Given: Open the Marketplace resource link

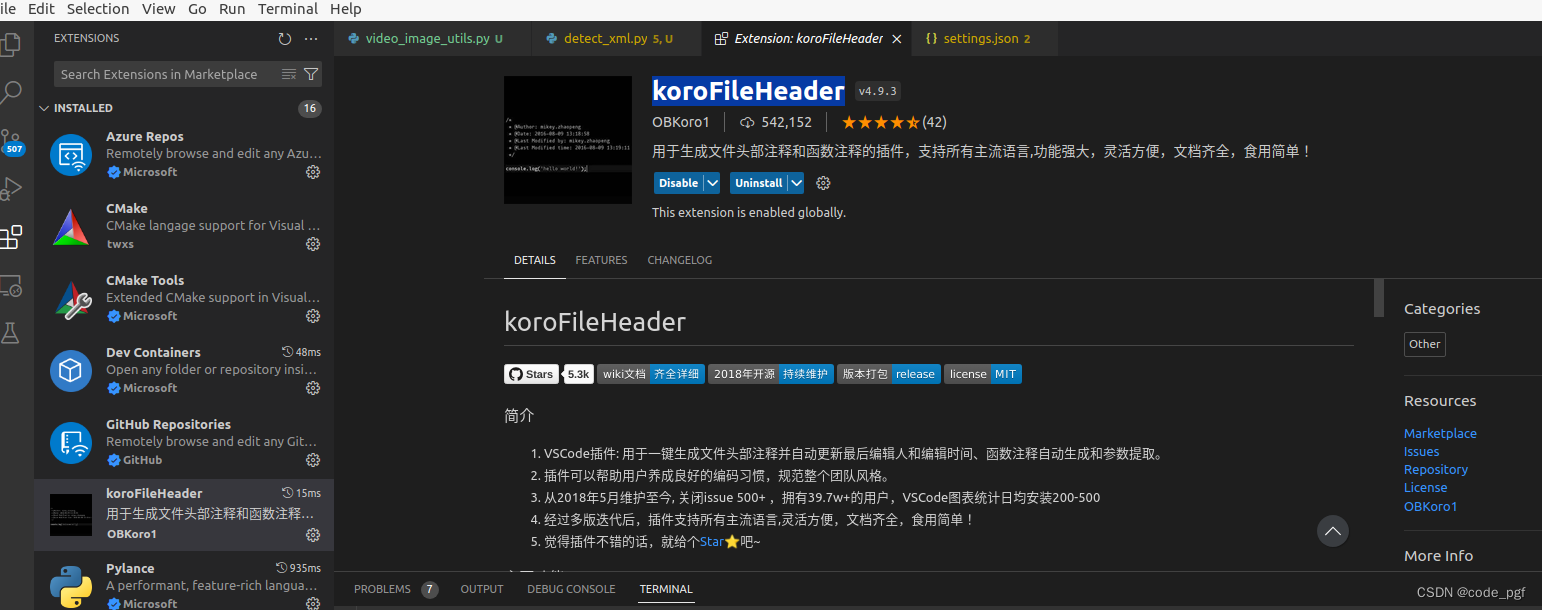Looking at the screenshot, I should click(1440, 433).
